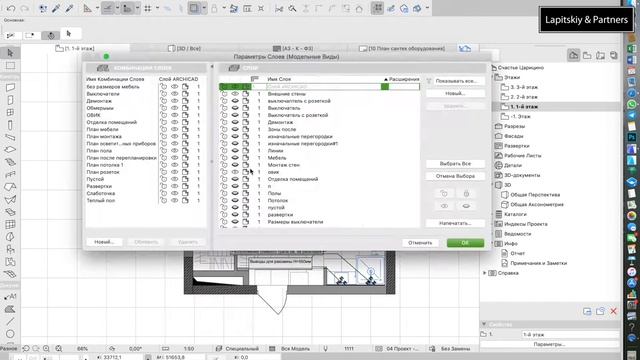The image size is (640, 360).
Task: Click the Redo arrow in the toolbar
Action: pos(24,8)
